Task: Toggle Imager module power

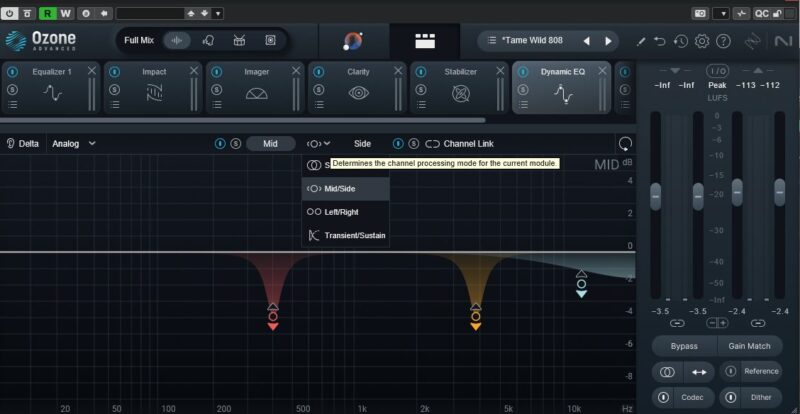Action: point(216,72)
